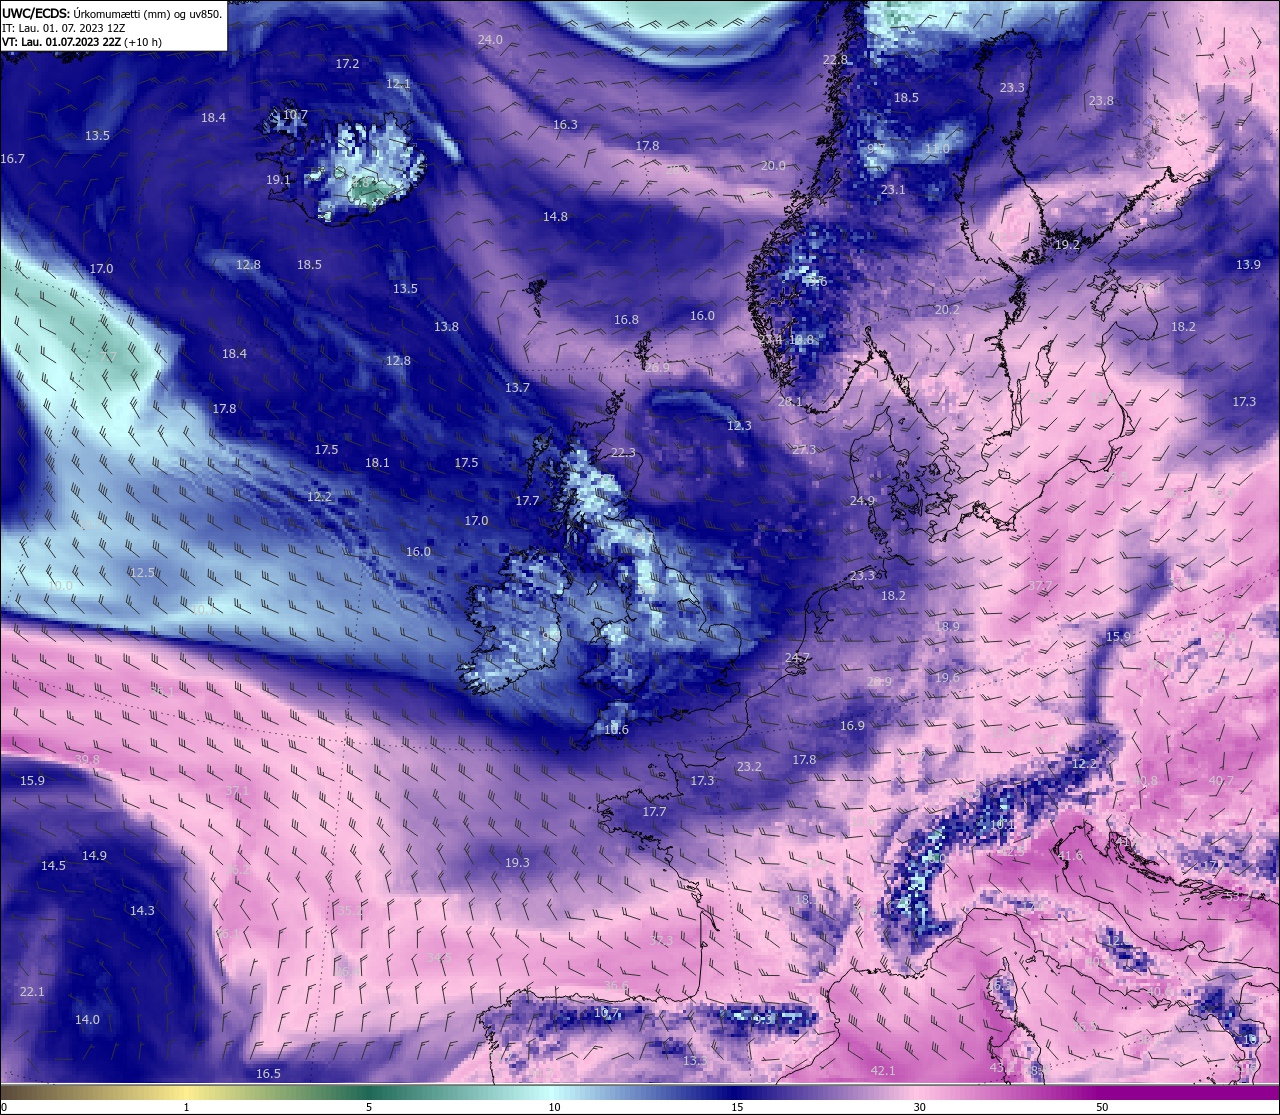This screenshot has width=1280, height=1115.
Task: Click the colour scale tick label '10'
Action: tap(554, 1107)
